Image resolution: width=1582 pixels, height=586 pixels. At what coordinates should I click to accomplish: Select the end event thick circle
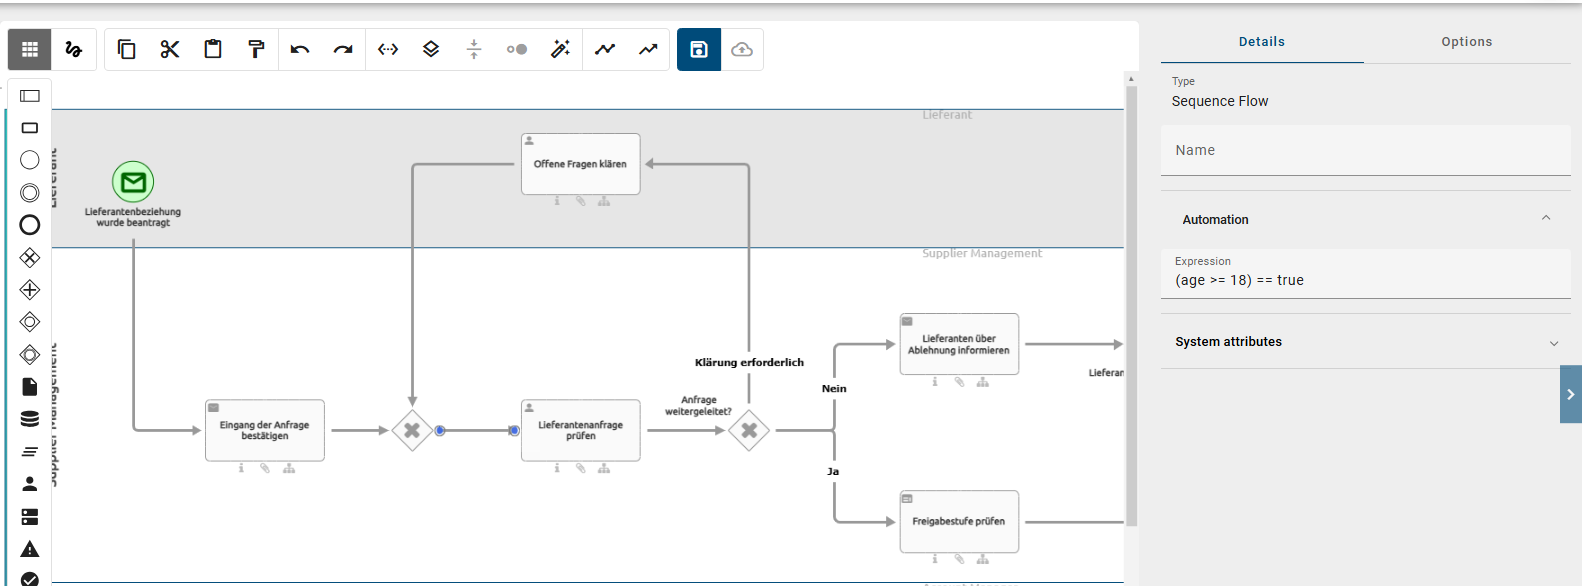point(30,225)
